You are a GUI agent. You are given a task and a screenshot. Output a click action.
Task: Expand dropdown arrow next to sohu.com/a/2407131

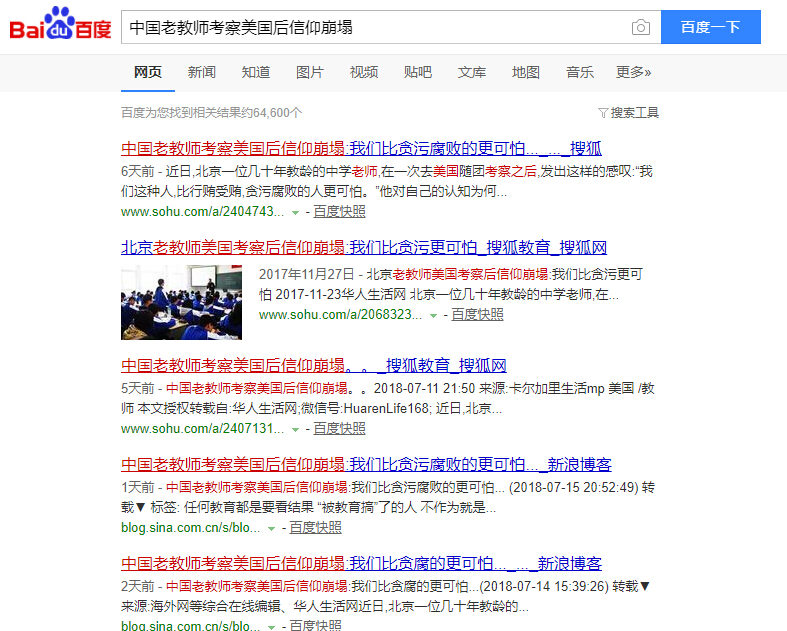[296, 430]
